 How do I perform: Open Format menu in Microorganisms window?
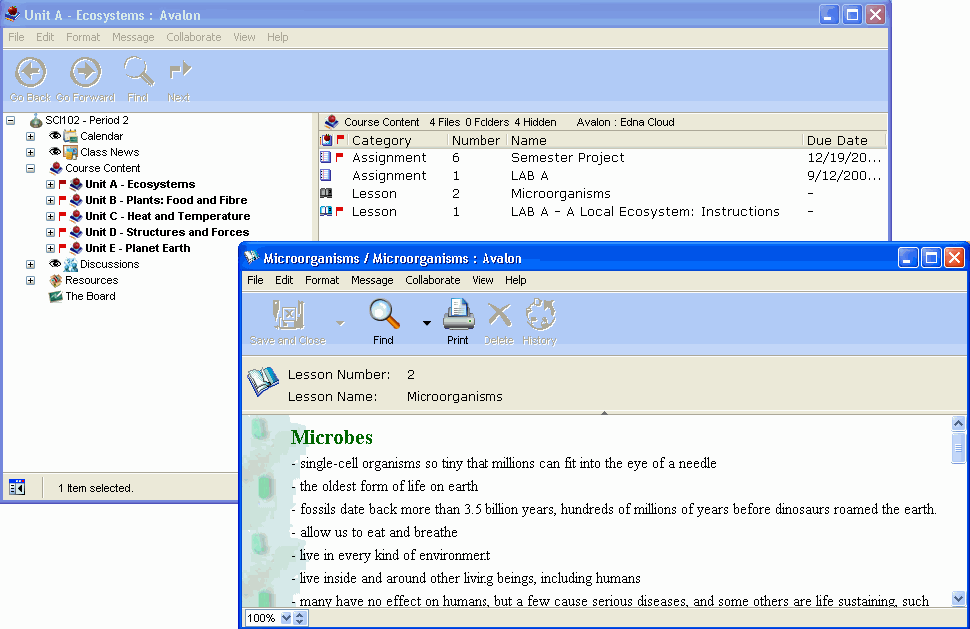tap(322, 280)
